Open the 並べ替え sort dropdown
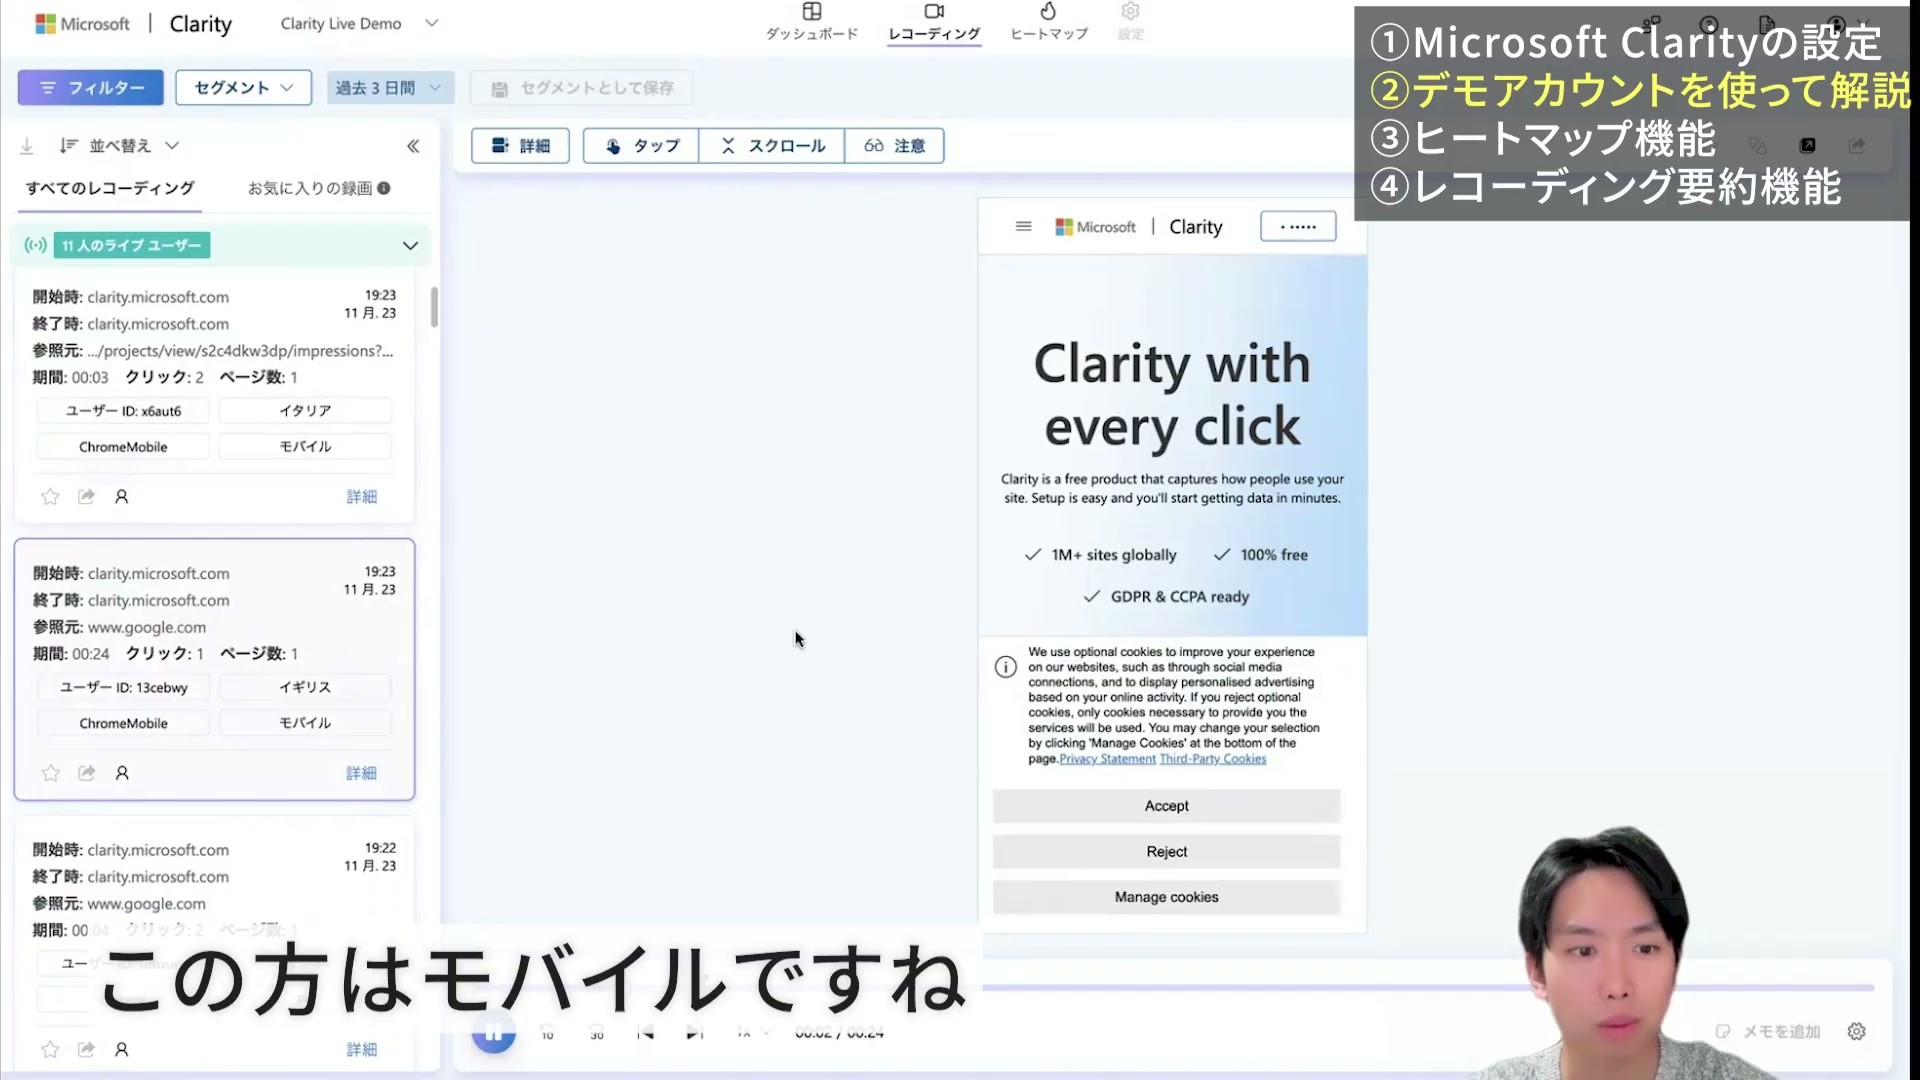 [x=119, y=146]
